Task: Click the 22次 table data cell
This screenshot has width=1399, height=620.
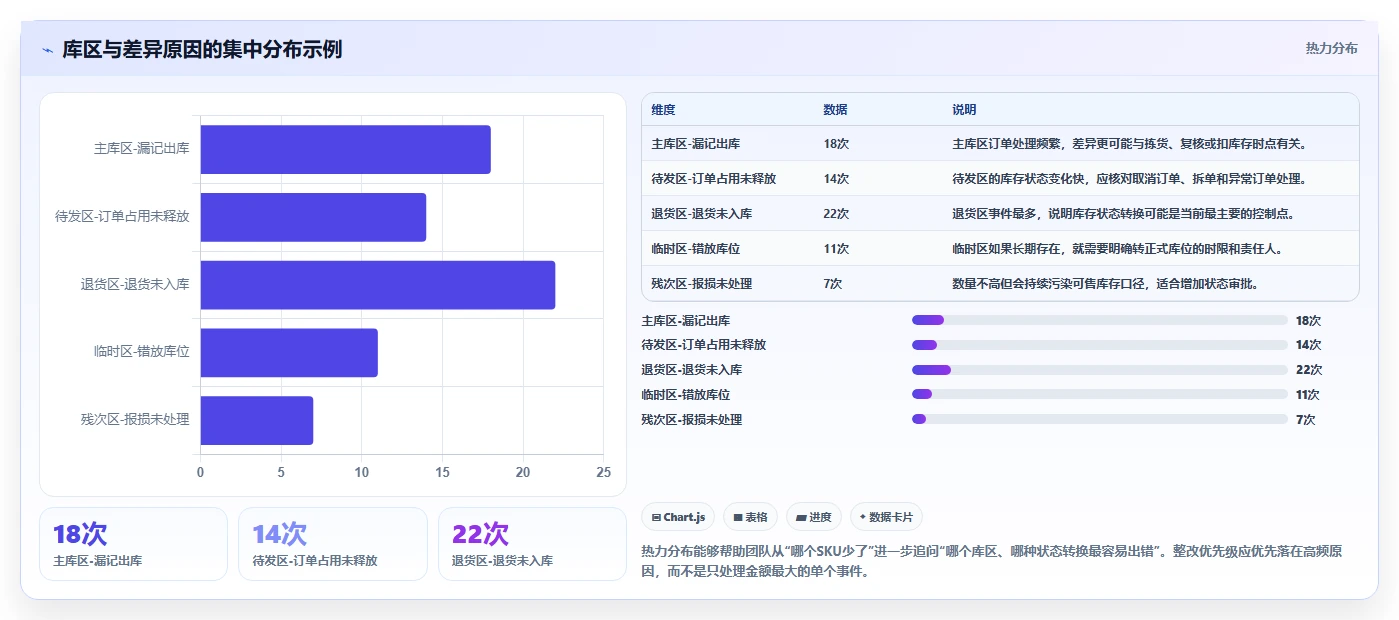Action: pyautogui.click(x=836, y=214)
